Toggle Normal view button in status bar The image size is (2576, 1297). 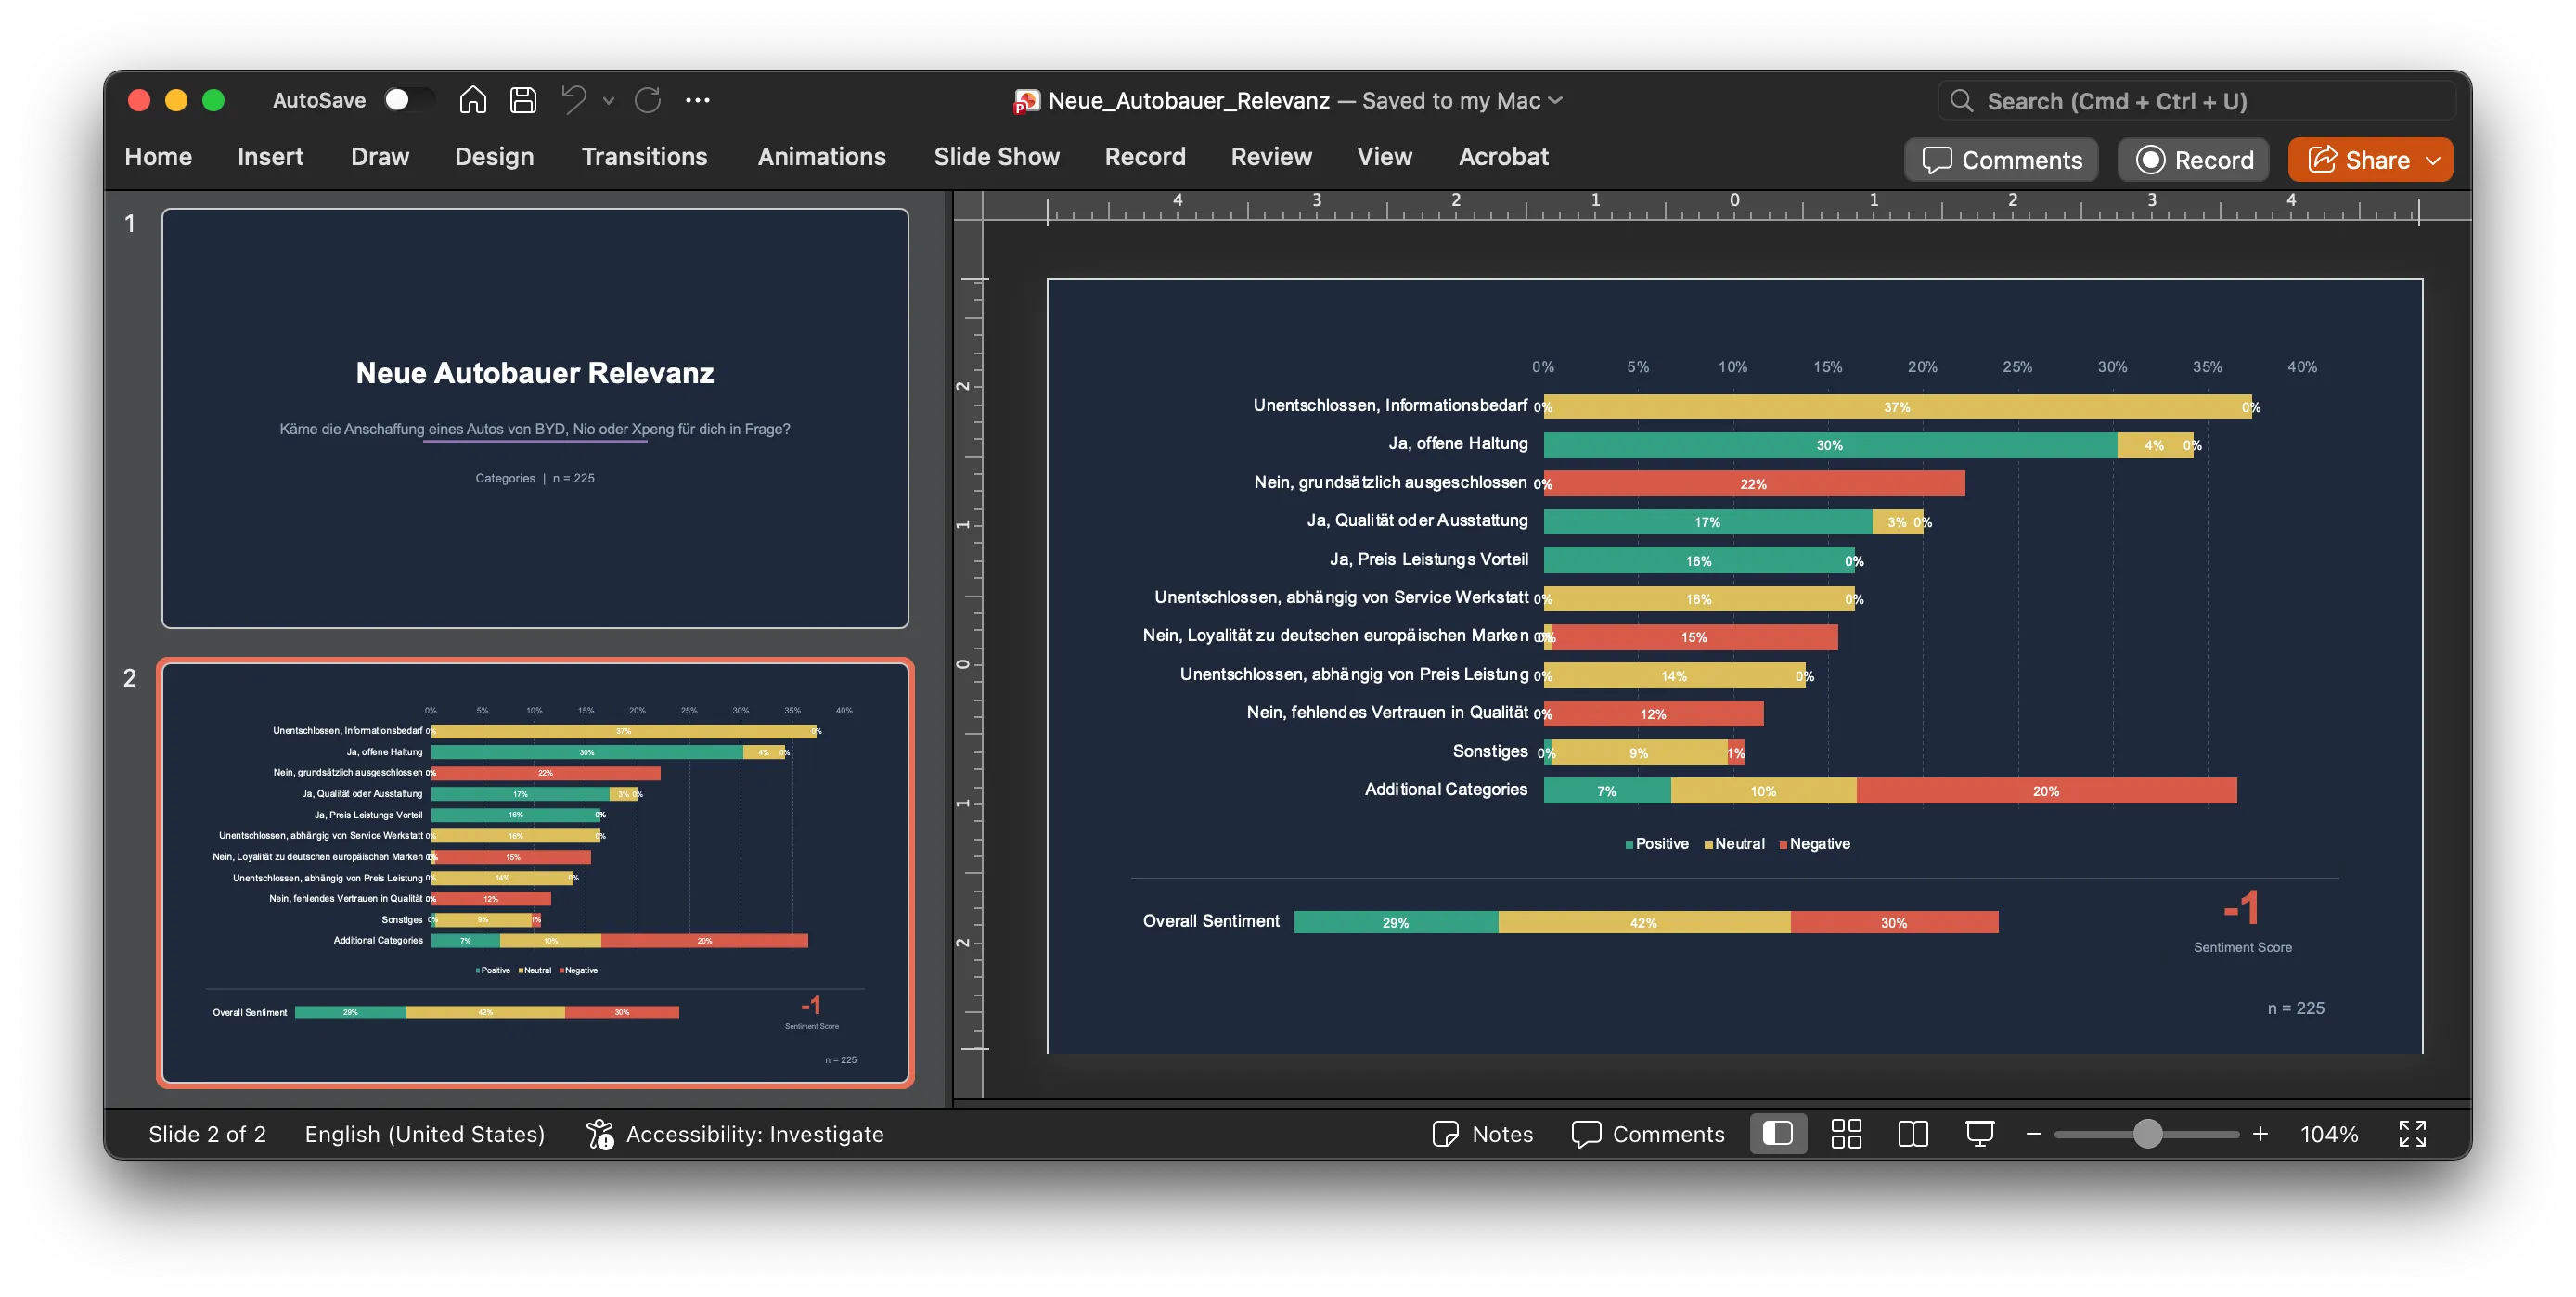tap(1778, 1133)
